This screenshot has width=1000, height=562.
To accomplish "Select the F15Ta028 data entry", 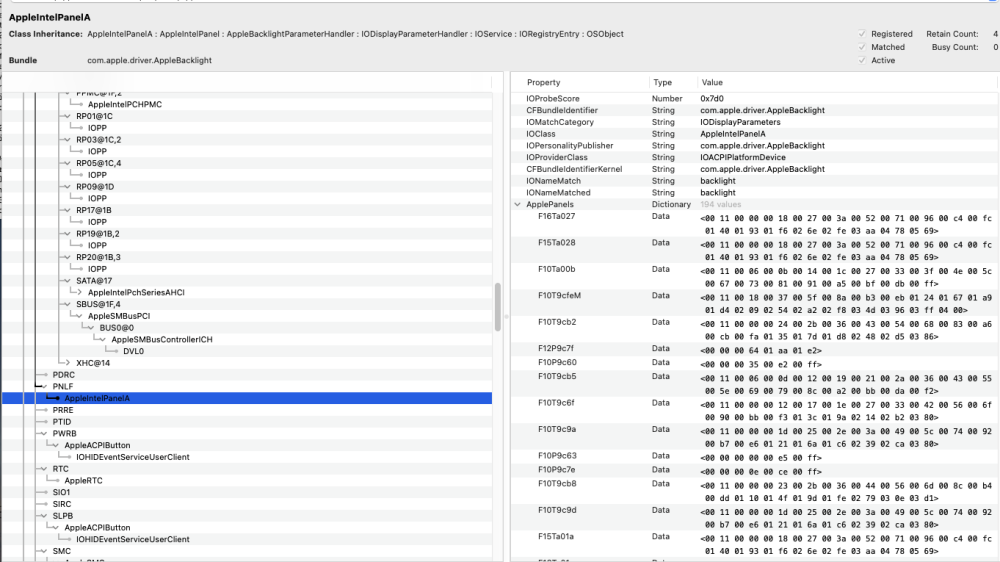I will [754, 251].
